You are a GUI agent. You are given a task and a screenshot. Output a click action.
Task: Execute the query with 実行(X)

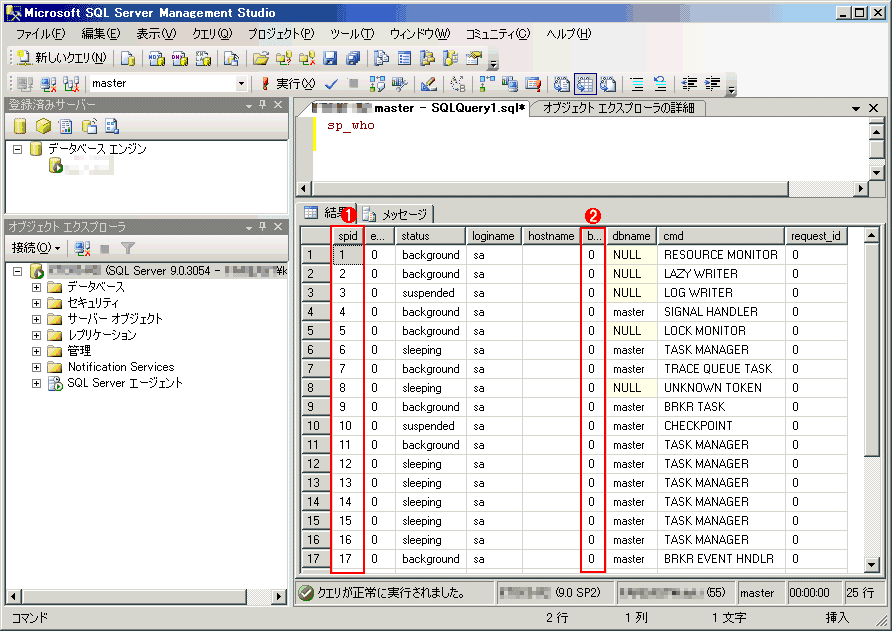click(288, 84)
